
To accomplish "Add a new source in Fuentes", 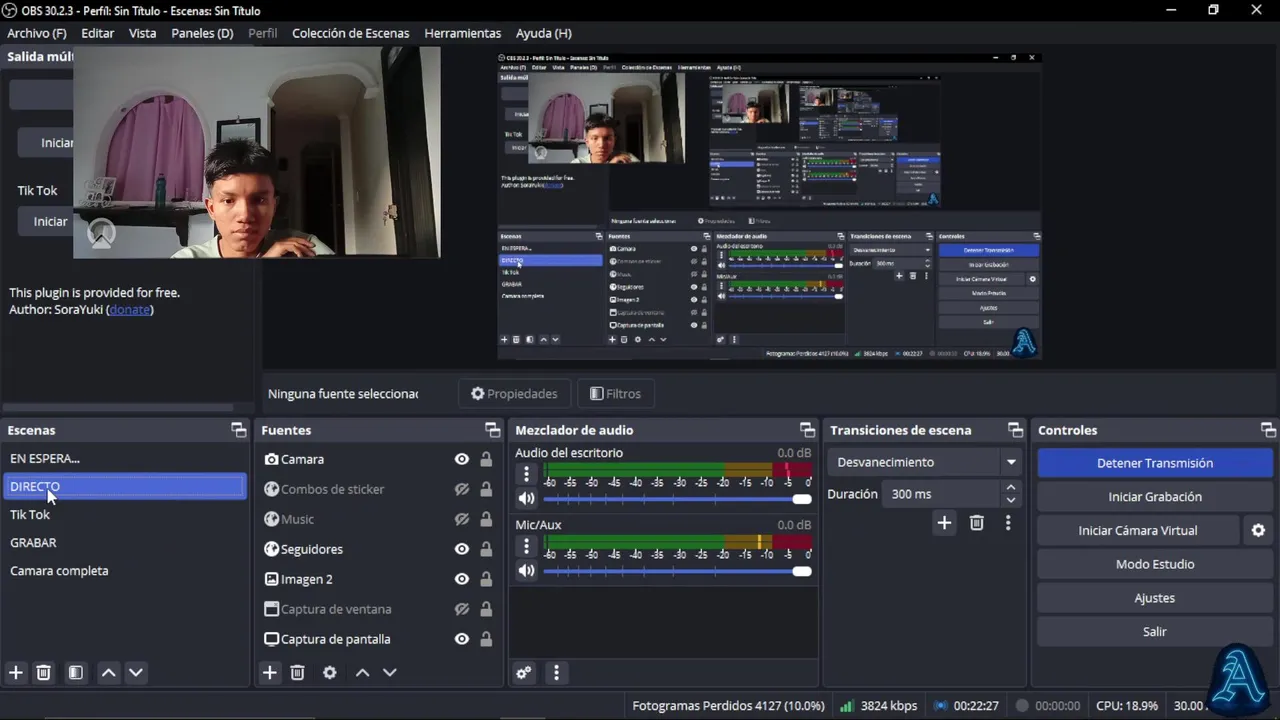I will point(270,673).
